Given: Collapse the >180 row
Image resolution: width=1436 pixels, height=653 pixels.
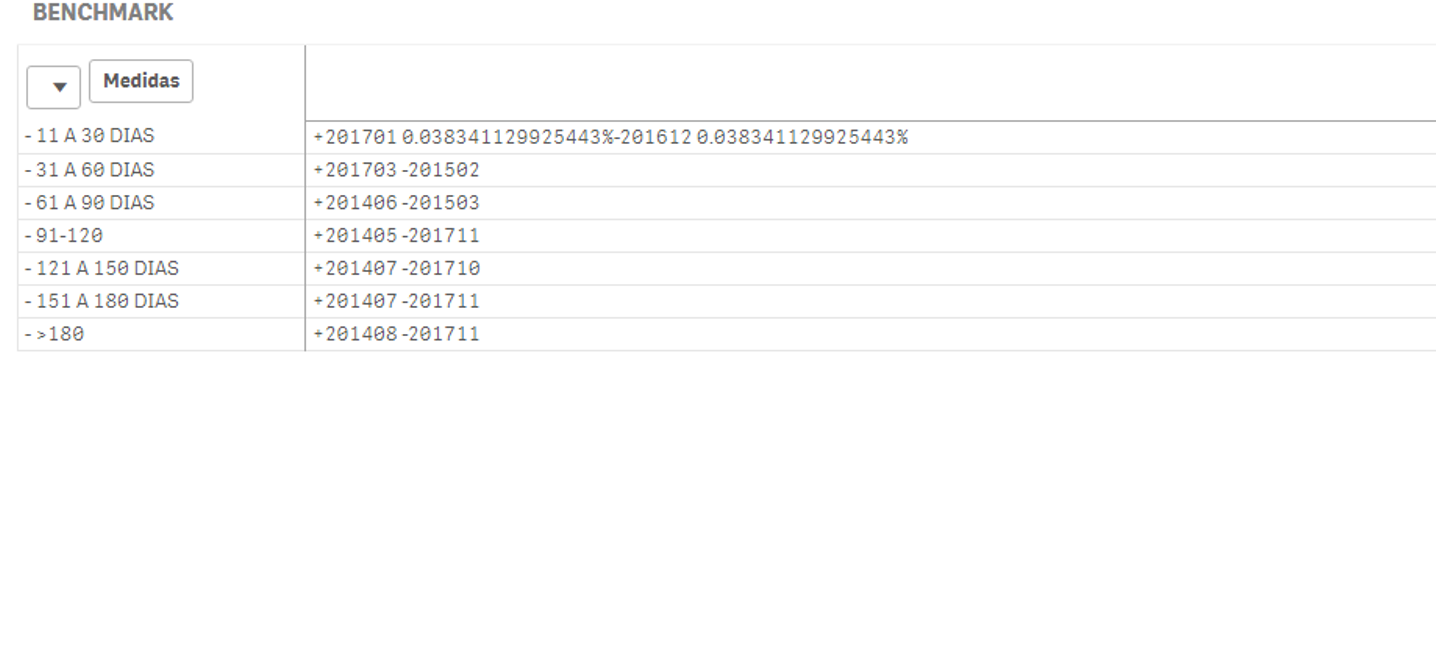Looking at the screenshot, I should (29, 334).
